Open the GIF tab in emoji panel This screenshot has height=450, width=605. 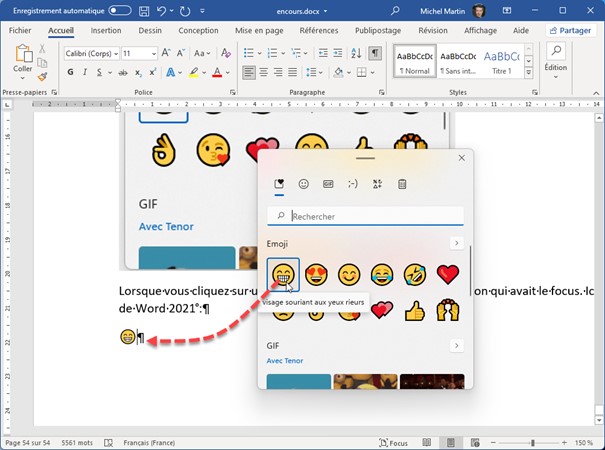328,184
